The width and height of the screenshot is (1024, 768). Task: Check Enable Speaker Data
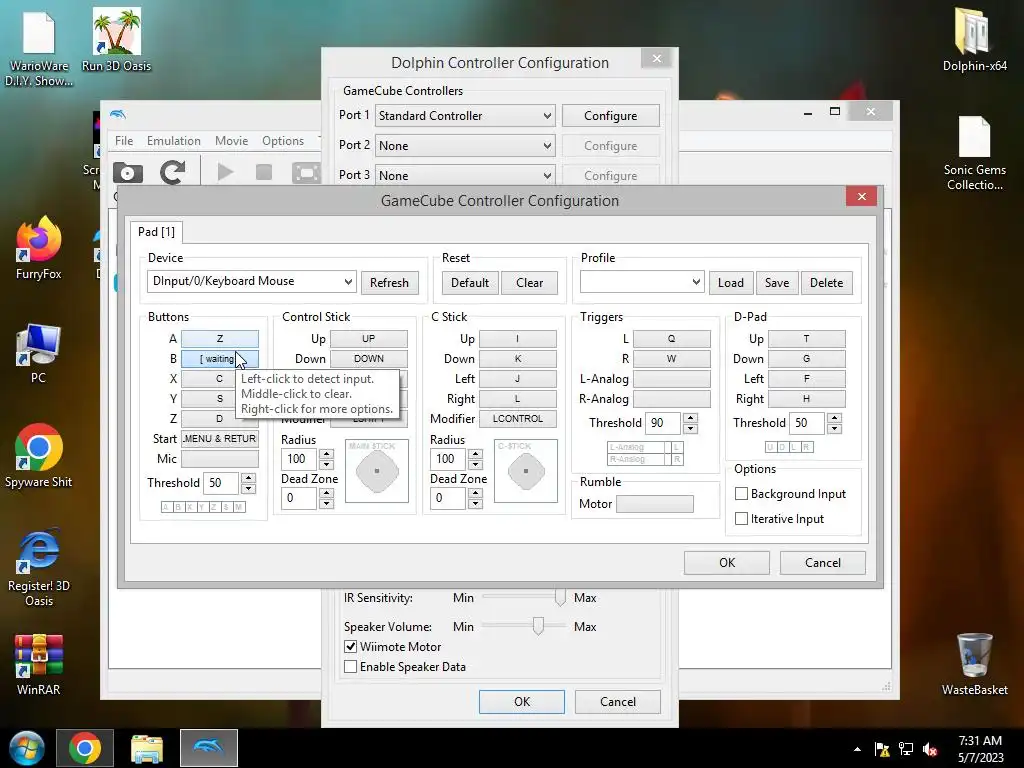351,667
